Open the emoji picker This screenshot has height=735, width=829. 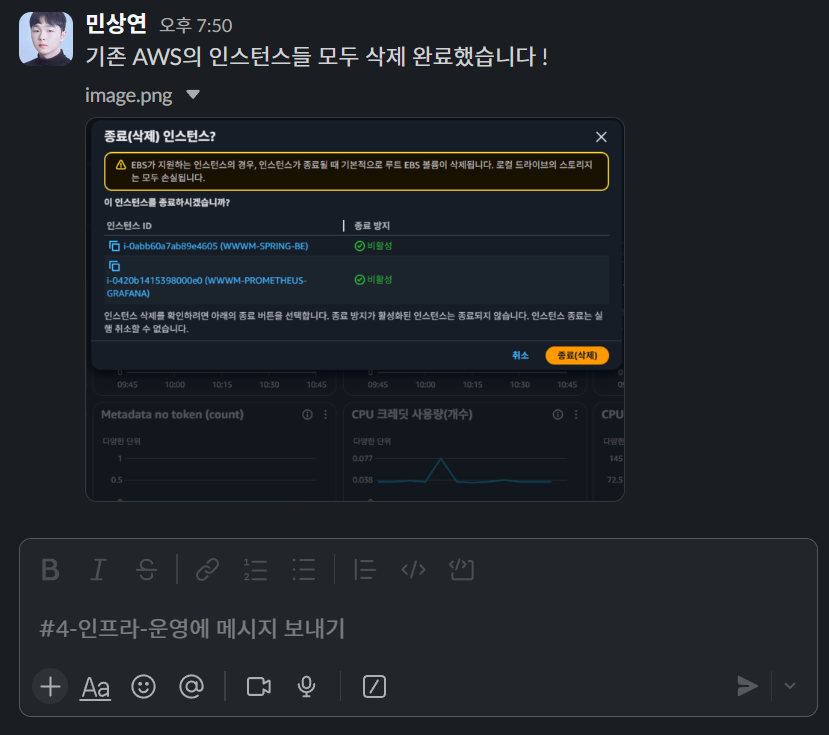[143, 686]
